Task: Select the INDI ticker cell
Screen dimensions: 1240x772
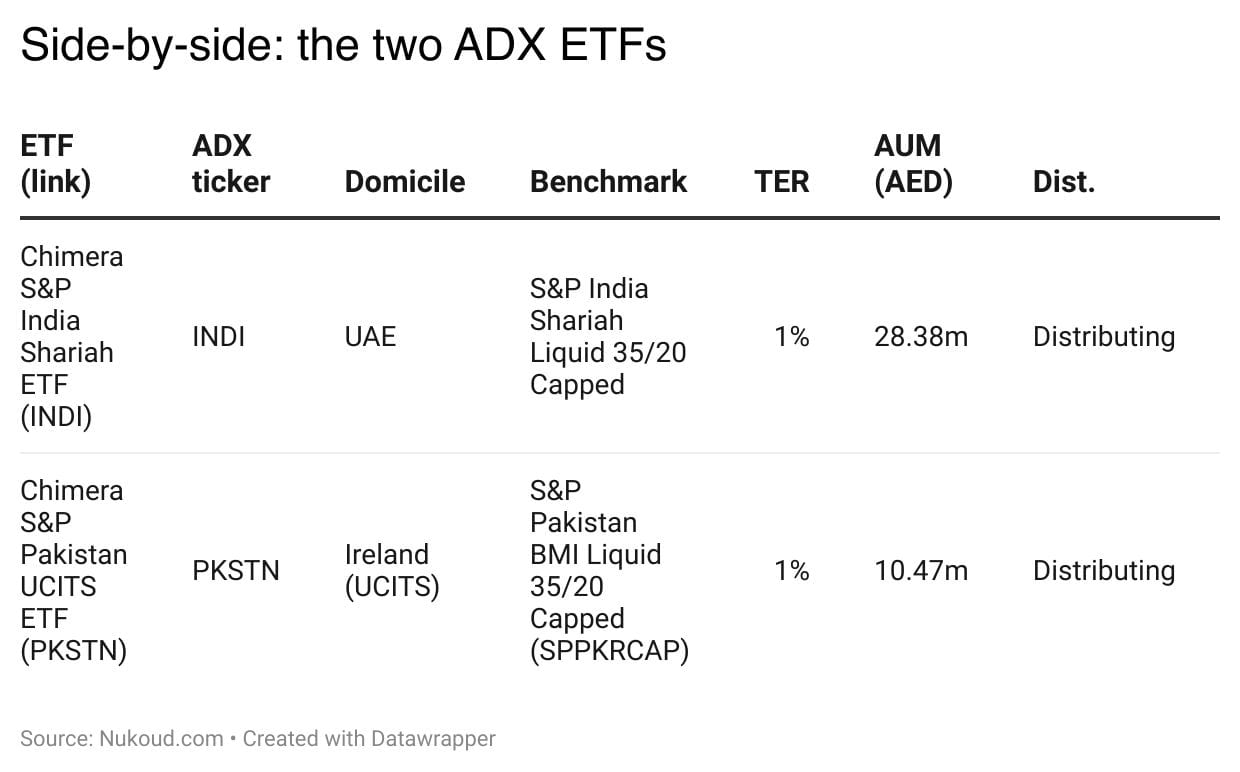Action: [x=218, y=337]
